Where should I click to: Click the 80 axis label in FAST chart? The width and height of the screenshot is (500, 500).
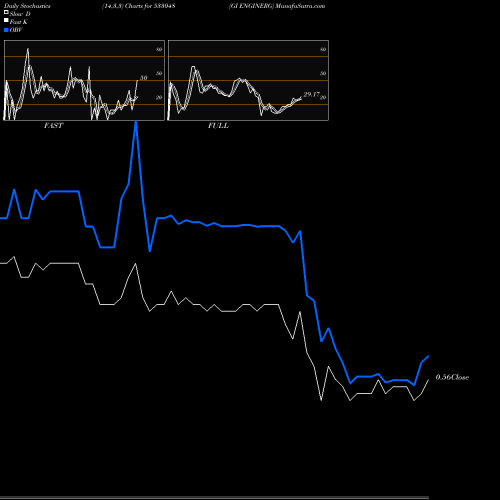pyautogui.click(x=159, y=49)
